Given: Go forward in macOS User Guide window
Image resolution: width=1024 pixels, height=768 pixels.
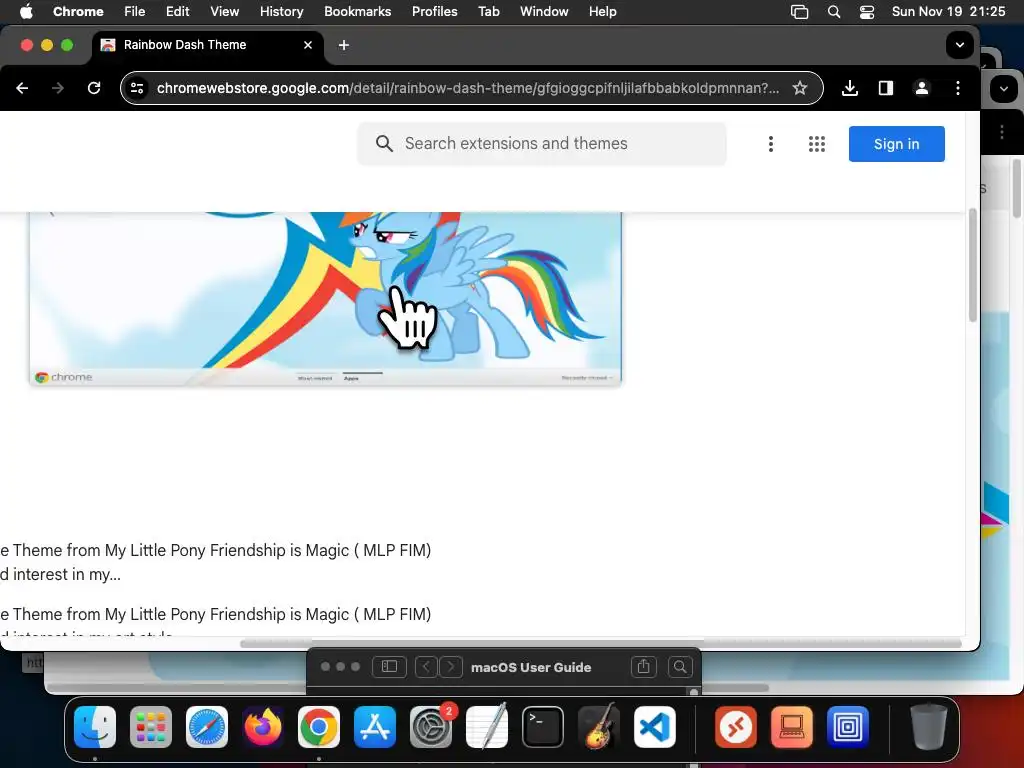Looking at the screenshot, I should coord(450,666).
